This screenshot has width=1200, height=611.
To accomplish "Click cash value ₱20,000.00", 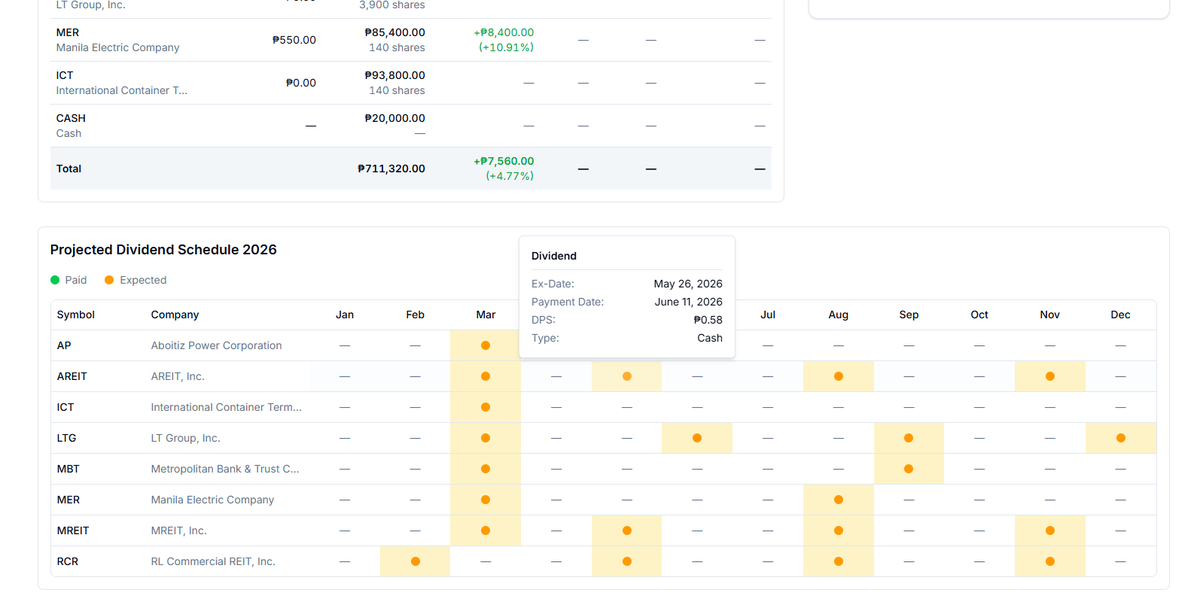I will [395, 118].
